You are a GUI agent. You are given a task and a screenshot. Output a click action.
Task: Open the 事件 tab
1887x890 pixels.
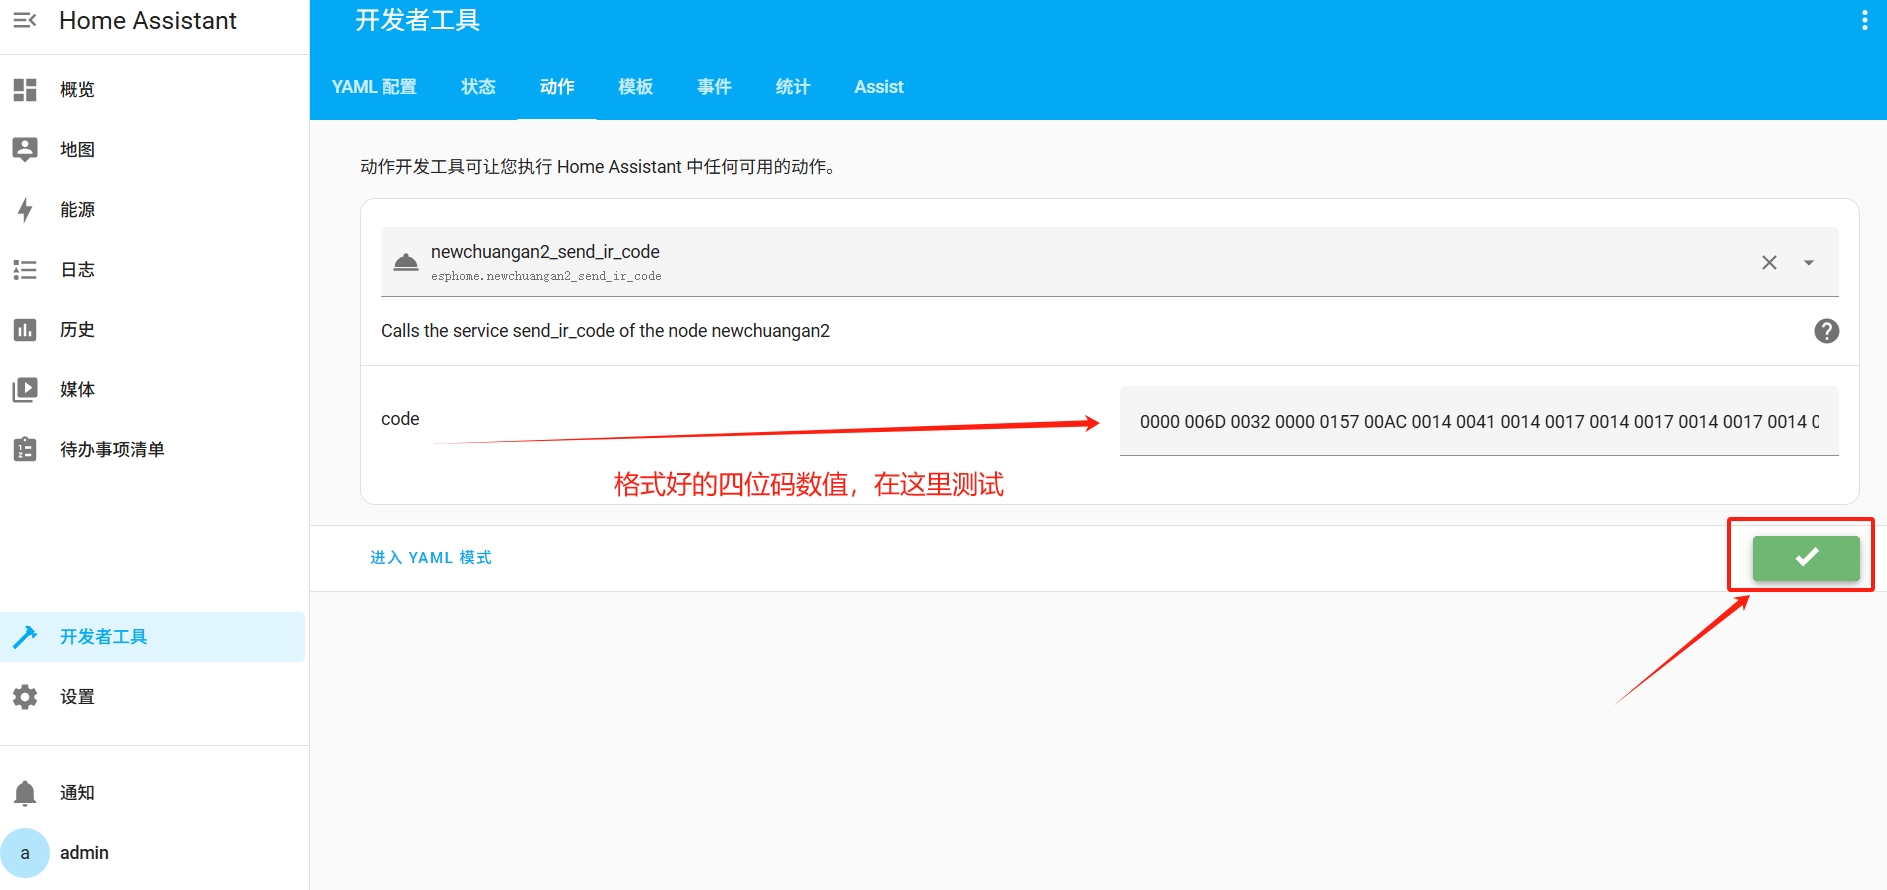(x=714, y=87)
